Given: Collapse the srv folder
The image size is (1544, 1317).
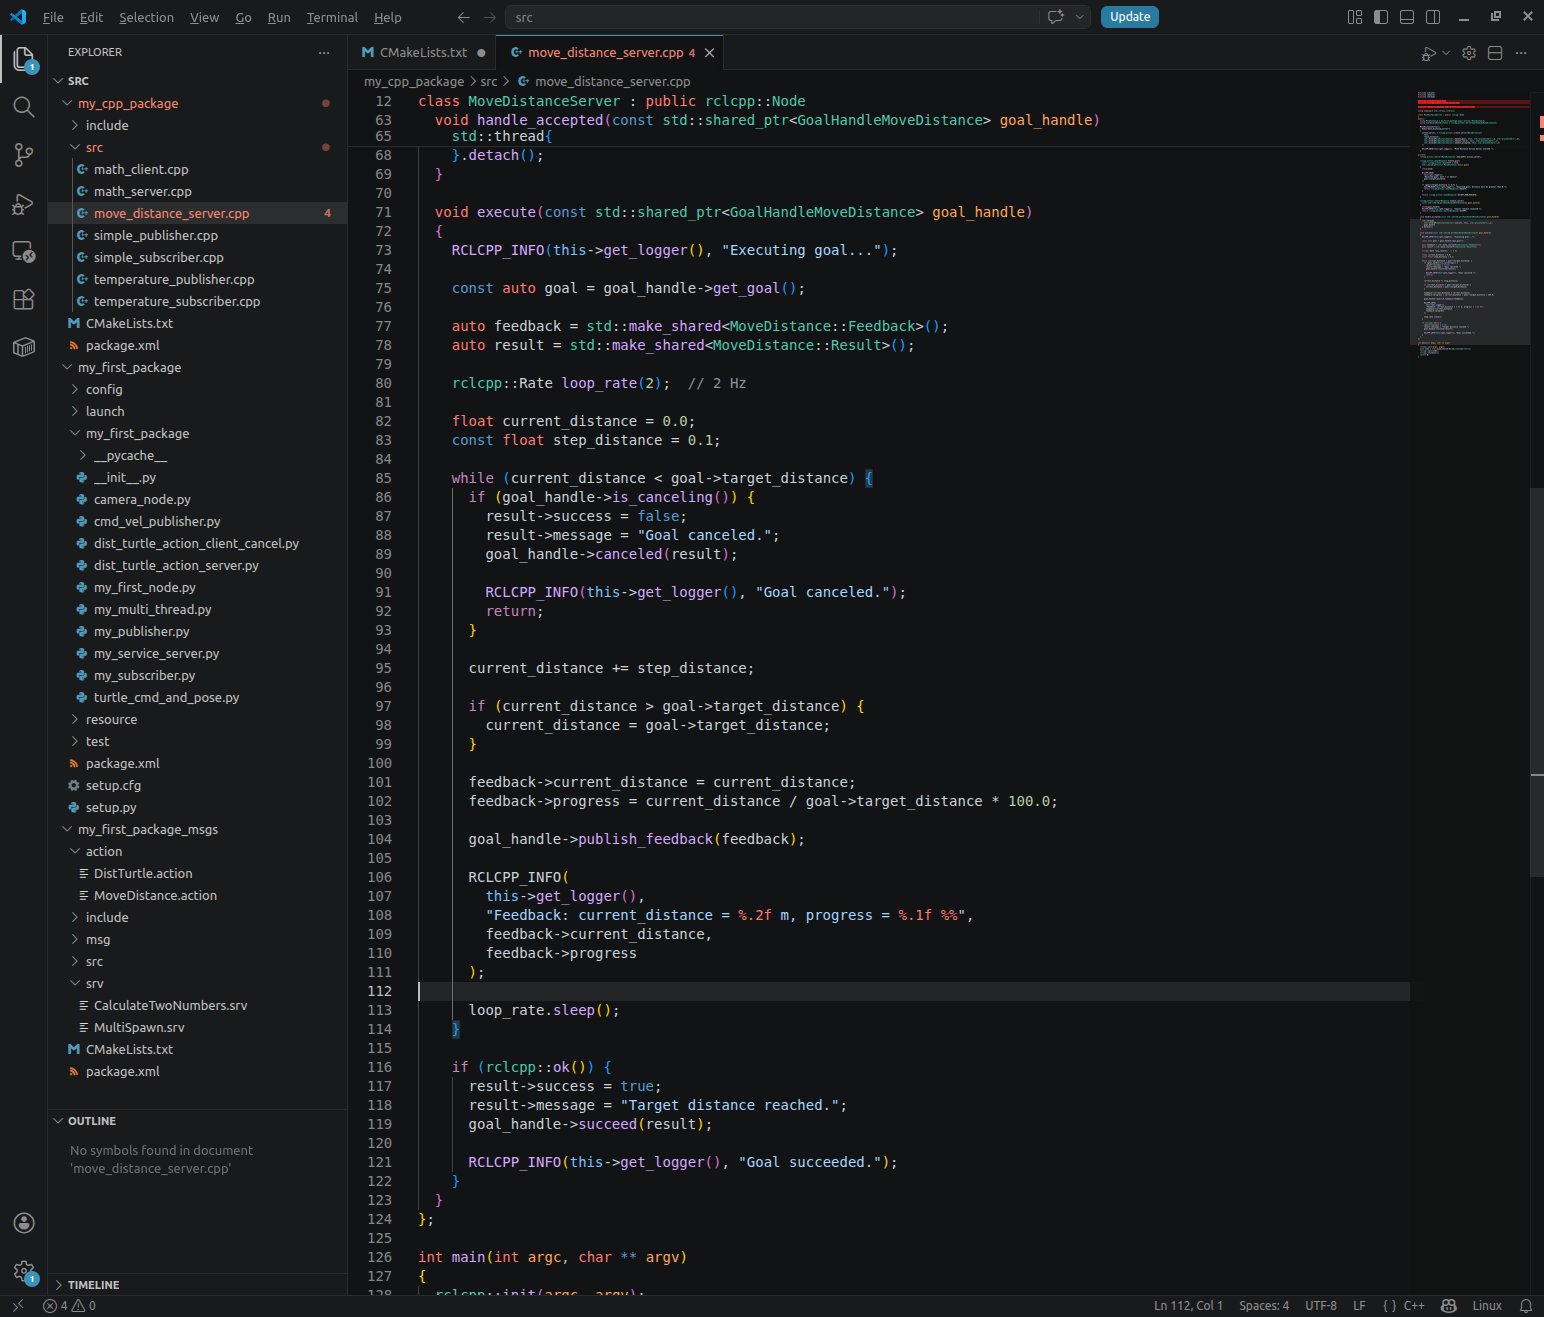Looking at the screenshot, I should [75, 983].
